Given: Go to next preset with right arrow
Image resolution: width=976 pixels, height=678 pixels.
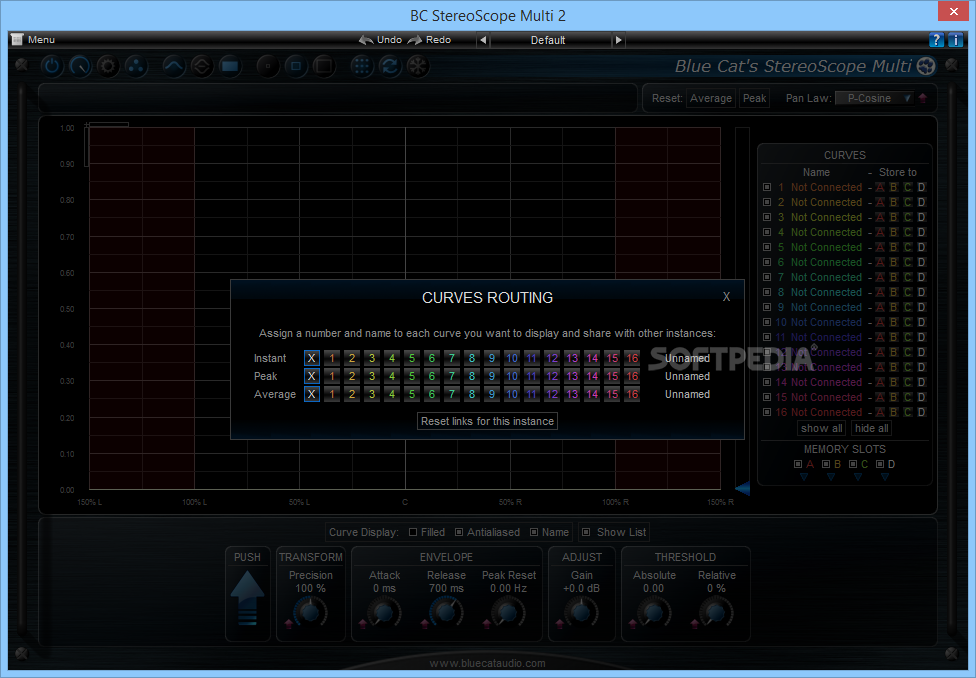Looking at the screenshot, I should 618,40.
